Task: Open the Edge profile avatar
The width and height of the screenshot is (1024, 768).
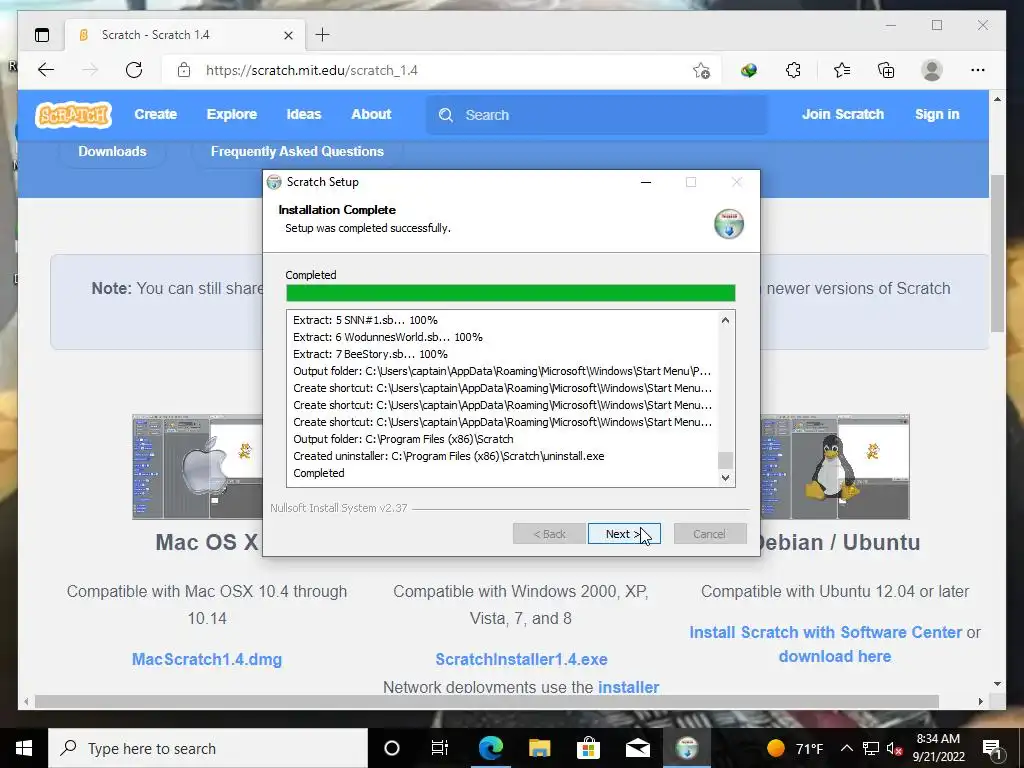Action: [932, 70]
